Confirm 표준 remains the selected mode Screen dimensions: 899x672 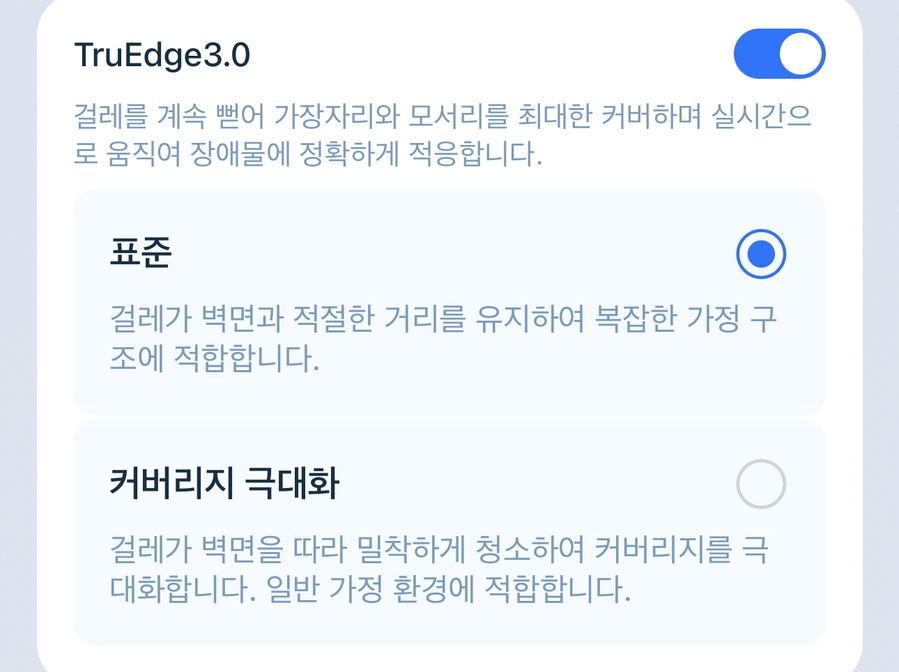pyautogui.click(x=759, y=254)
